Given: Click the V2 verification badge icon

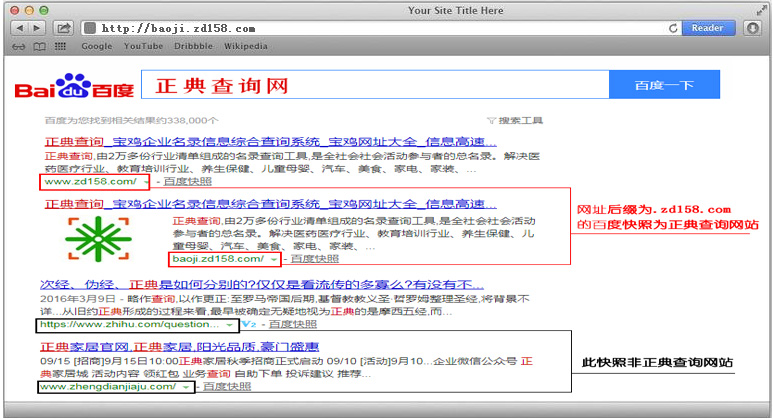Looking at the screenshot, I should (x=249, y=324).
